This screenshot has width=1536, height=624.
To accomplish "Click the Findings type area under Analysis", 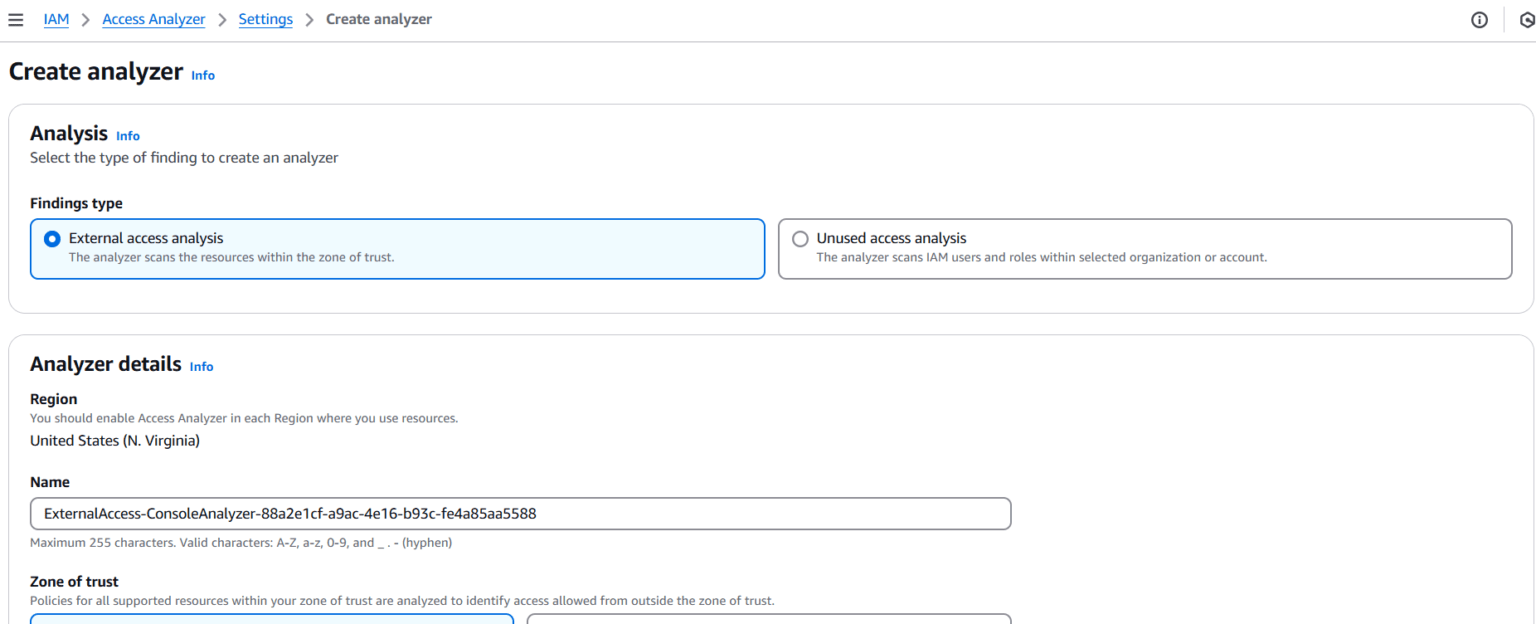I will click(76, 203).
